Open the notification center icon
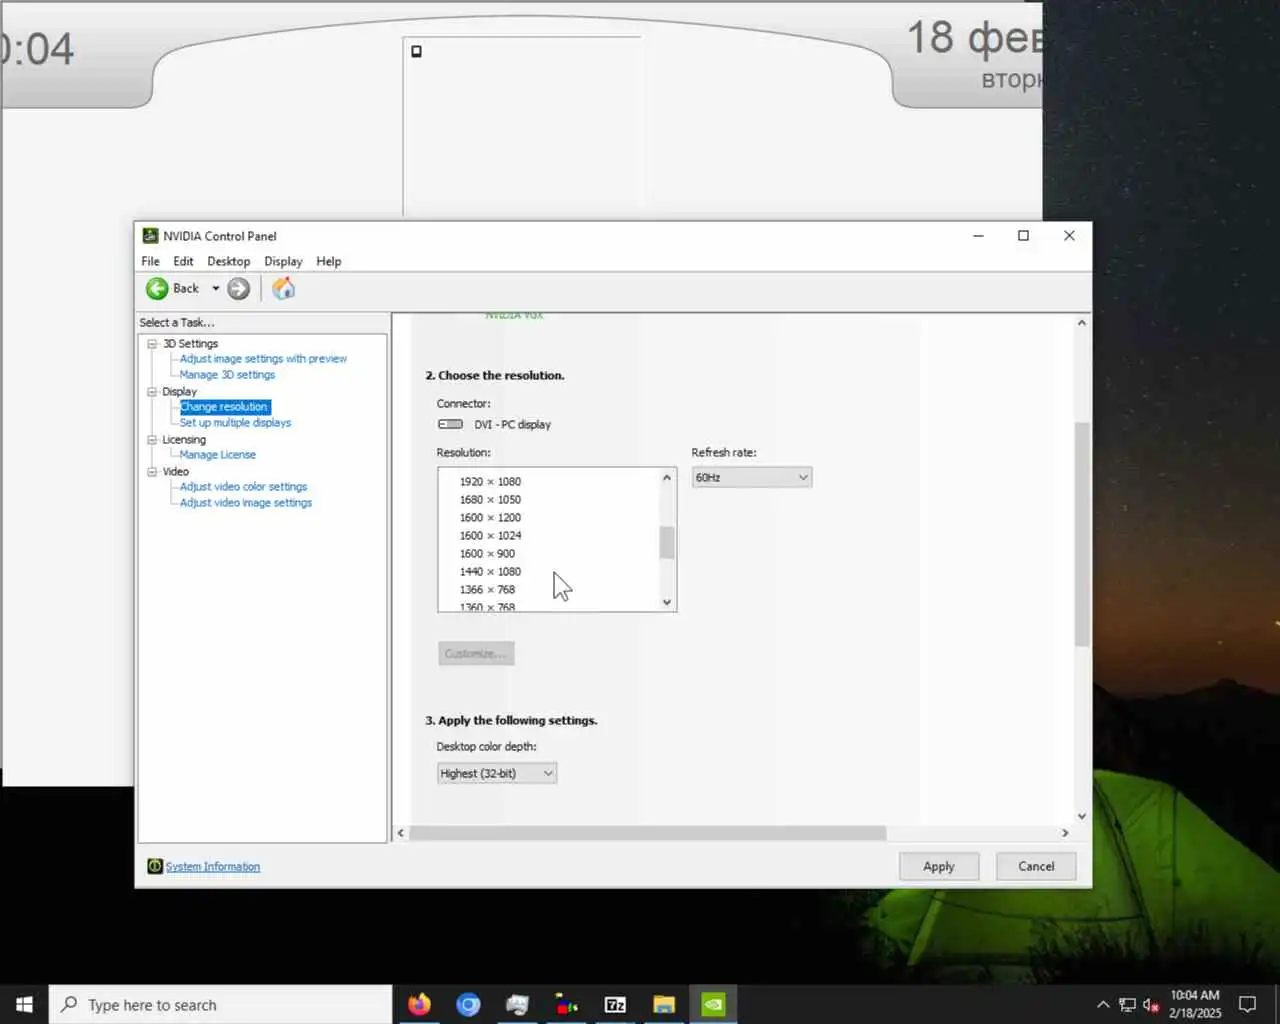1280x1024 pixels. [x=1247, y=1005]
